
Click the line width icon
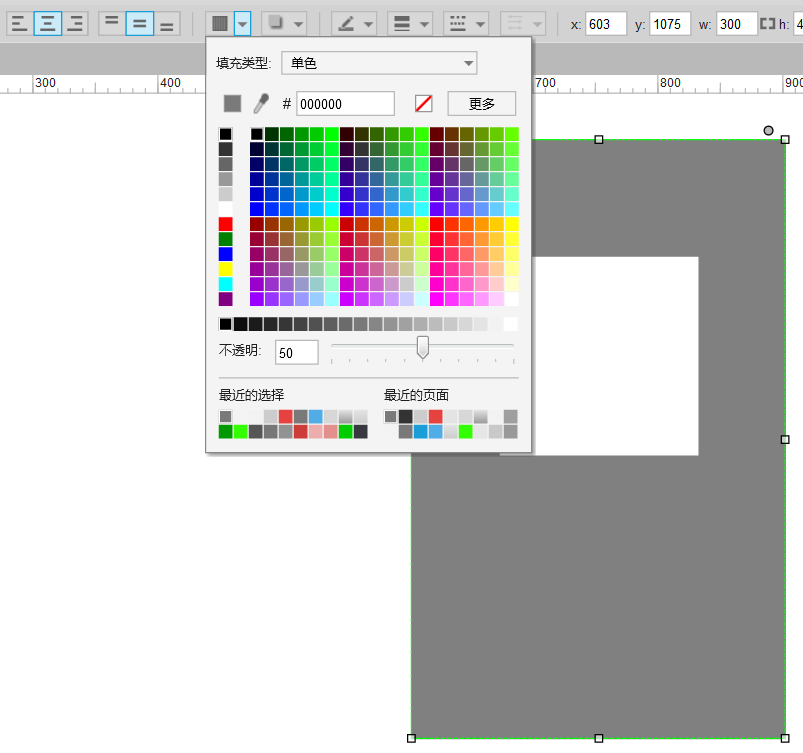402,23
